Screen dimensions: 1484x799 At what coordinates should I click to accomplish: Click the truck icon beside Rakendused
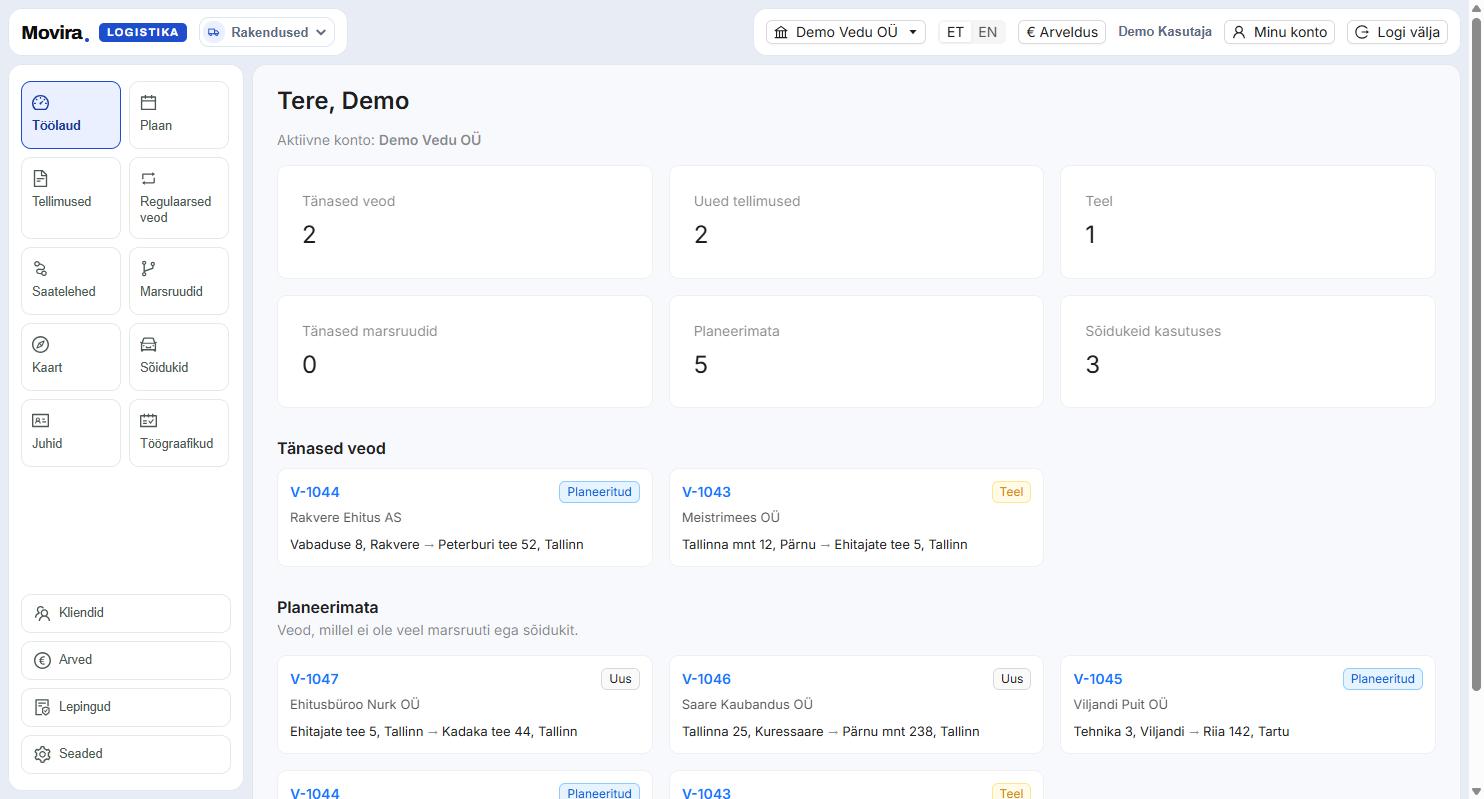pyautogui.click(x=214, y=32)
